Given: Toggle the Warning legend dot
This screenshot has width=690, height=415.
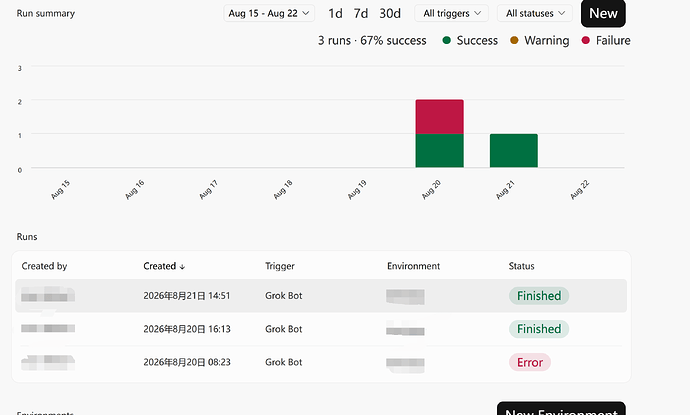Looking at the screenshot, I should click(x=514, y=40).
